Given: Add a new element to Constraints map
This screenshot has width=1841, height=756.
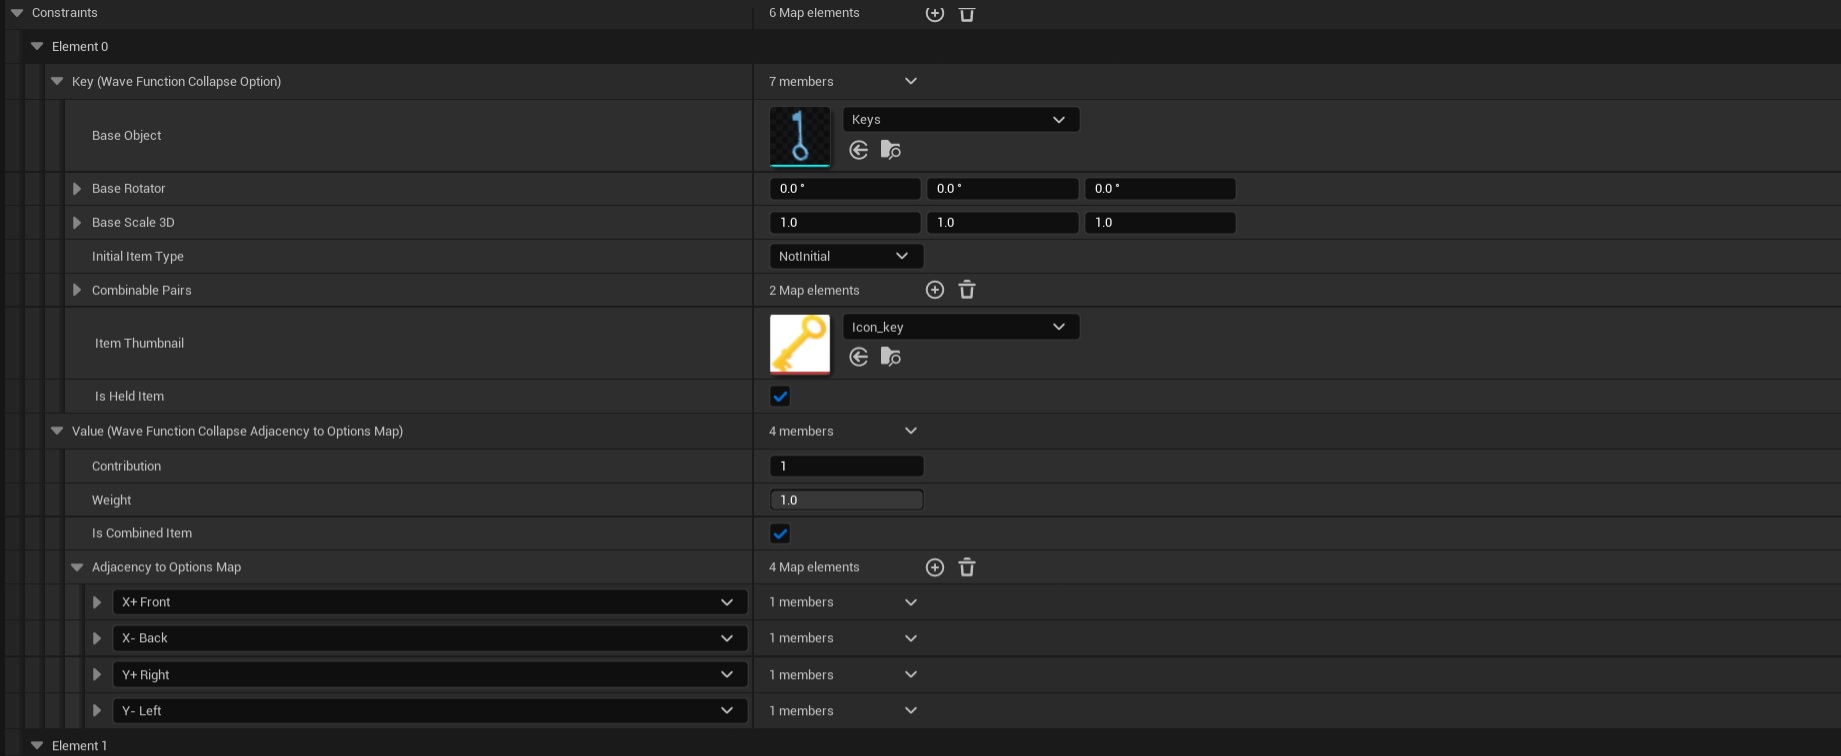Looking at the screenshot, I should coord(934,13).
